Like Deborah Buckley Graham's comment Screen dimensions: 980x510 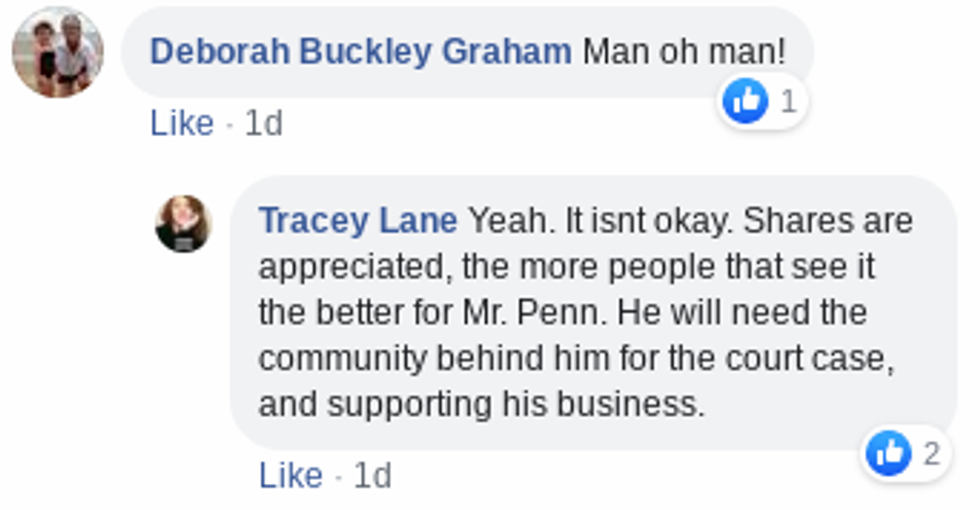point(182,123)
